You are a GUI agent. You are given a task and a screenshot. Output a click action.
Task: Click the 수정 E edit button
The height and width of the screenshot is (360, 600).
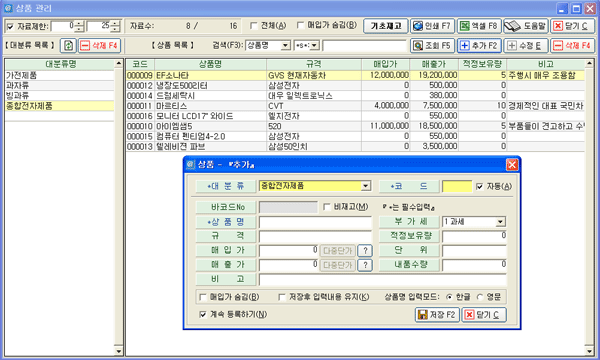[526, 46]
